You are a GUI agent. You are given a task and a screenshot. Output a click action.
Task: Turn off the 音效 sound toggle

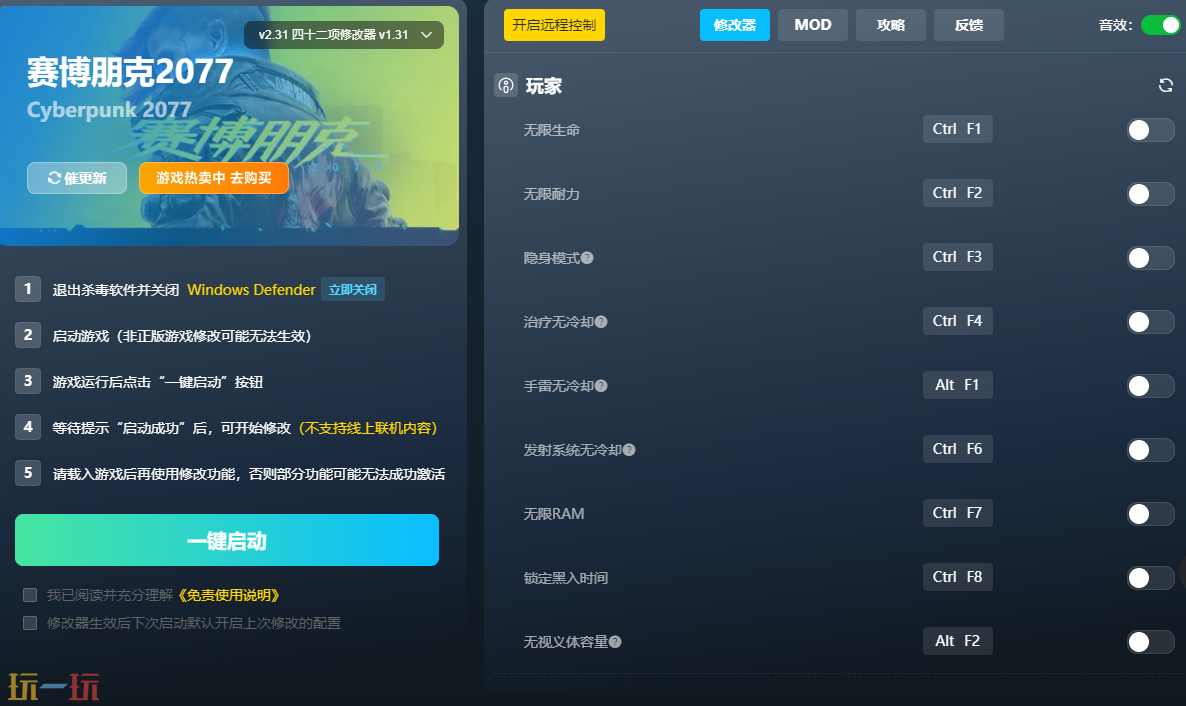point(1160,25)
